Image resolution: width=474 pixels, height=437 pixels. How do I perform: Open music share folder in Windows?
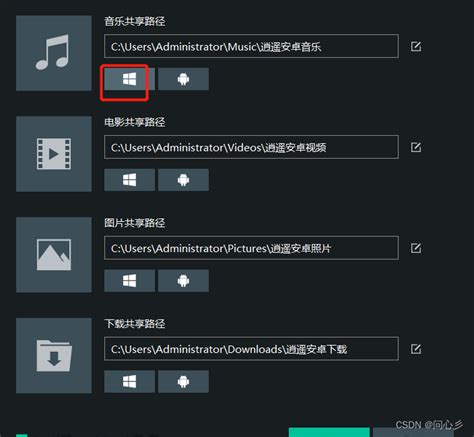(x=129, y=79)
